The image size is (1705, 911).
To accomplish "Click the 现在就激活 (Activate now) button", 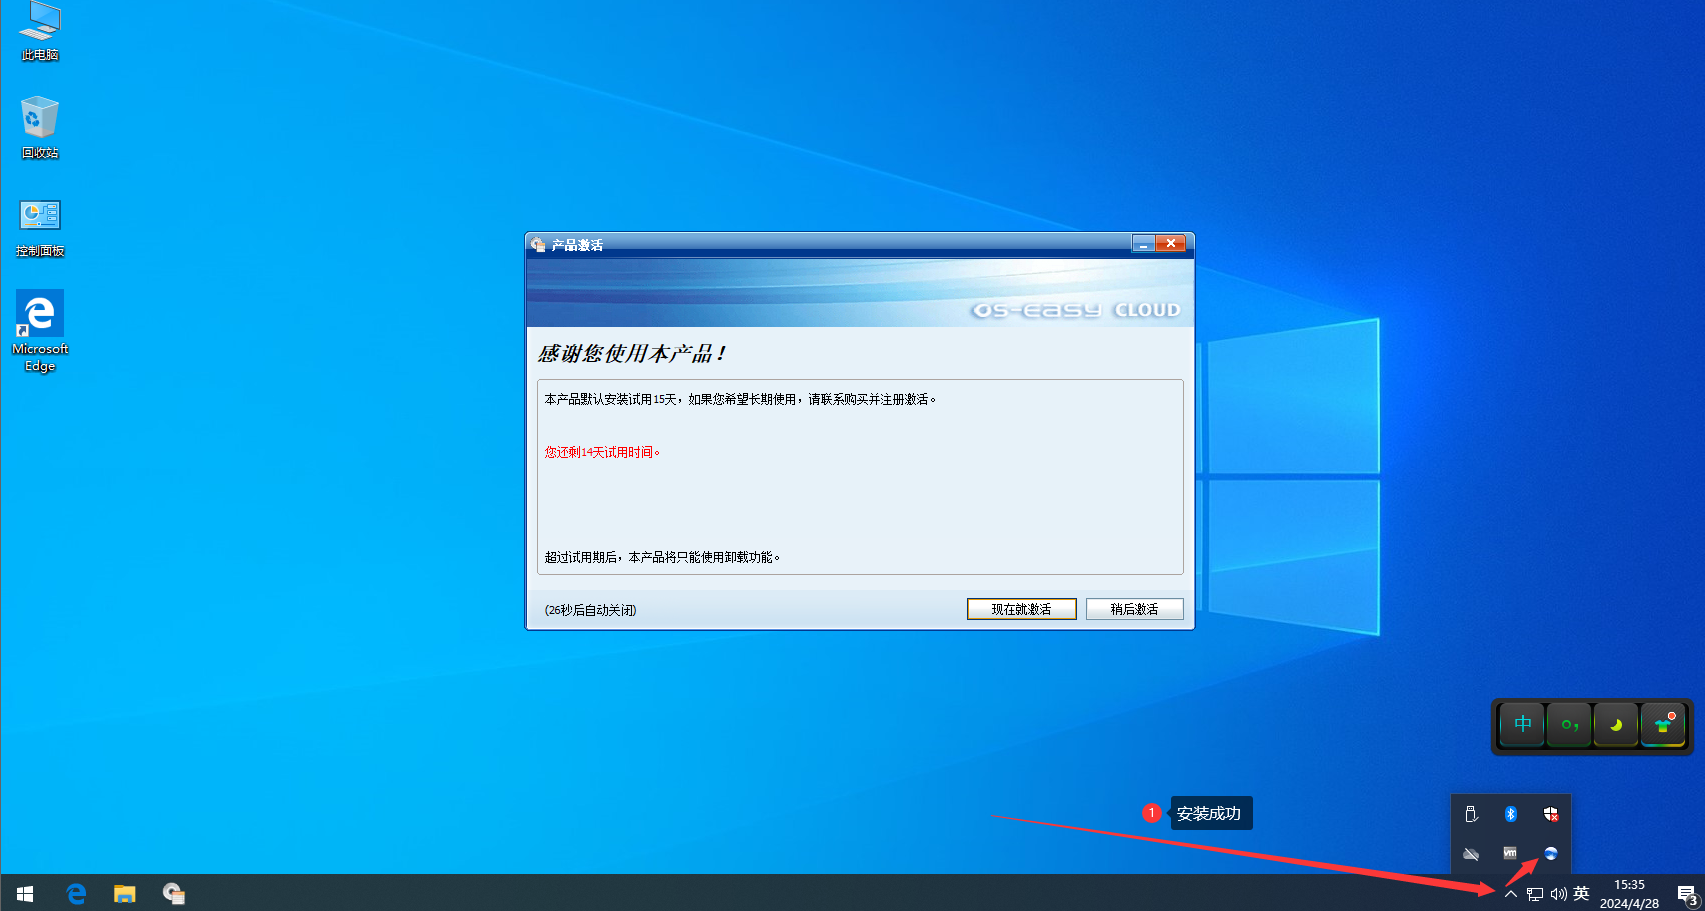I will tap(1021, 609).
